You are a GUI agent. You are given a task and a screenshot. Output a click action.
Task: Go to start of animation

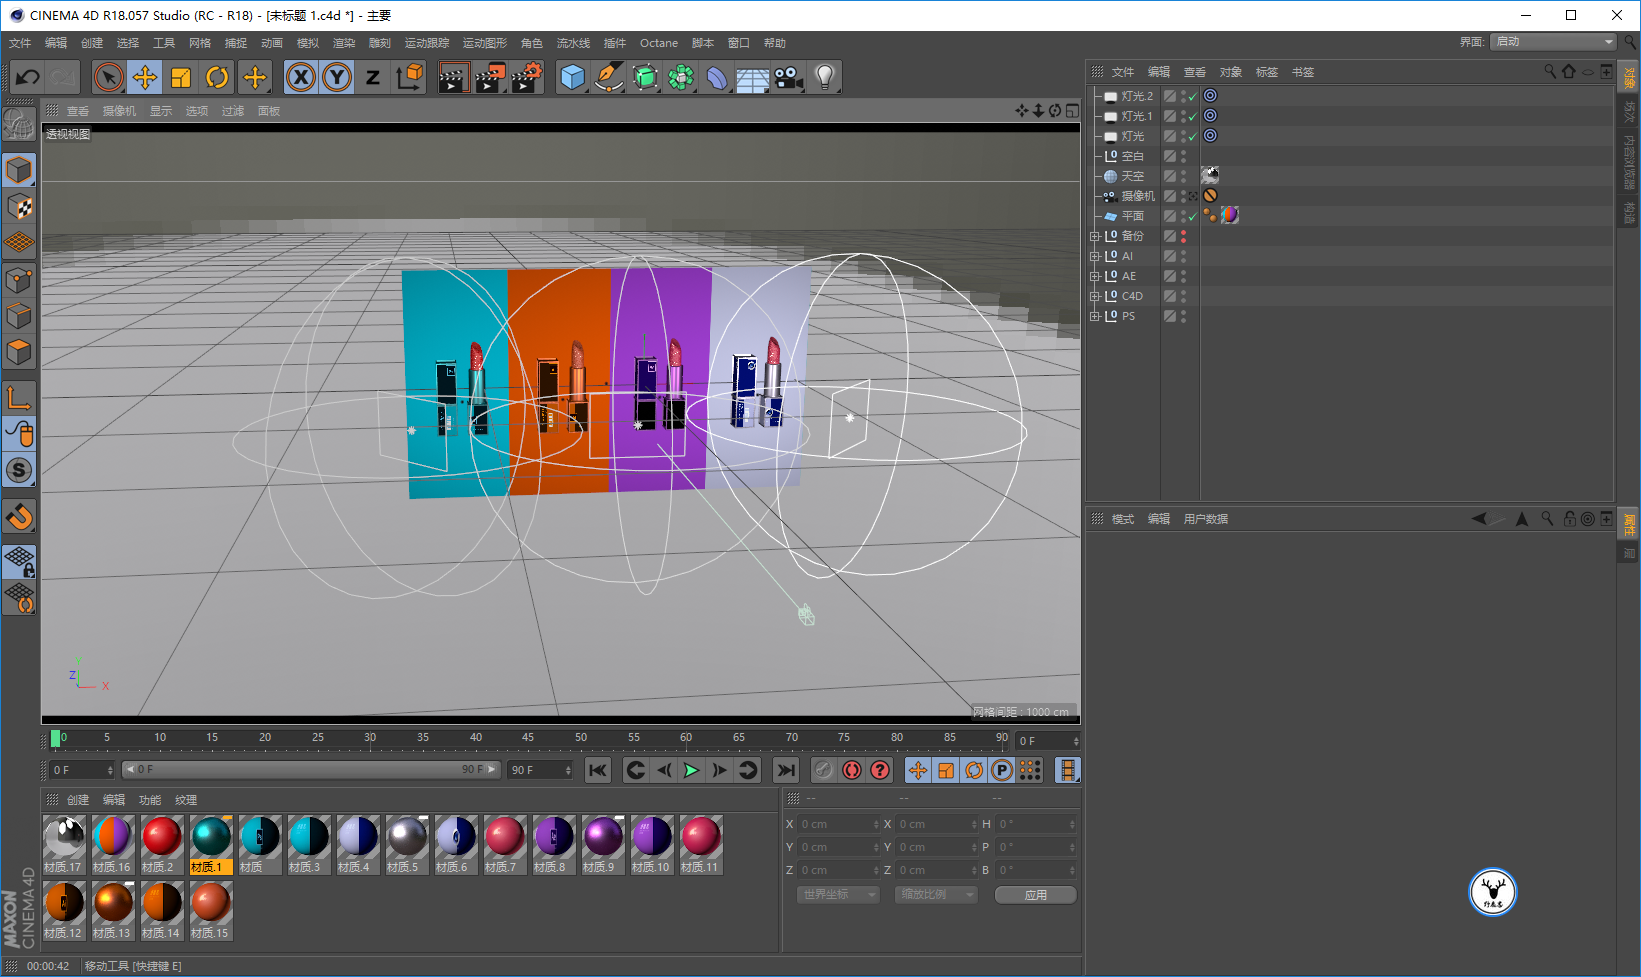click(x=598, y=770)
